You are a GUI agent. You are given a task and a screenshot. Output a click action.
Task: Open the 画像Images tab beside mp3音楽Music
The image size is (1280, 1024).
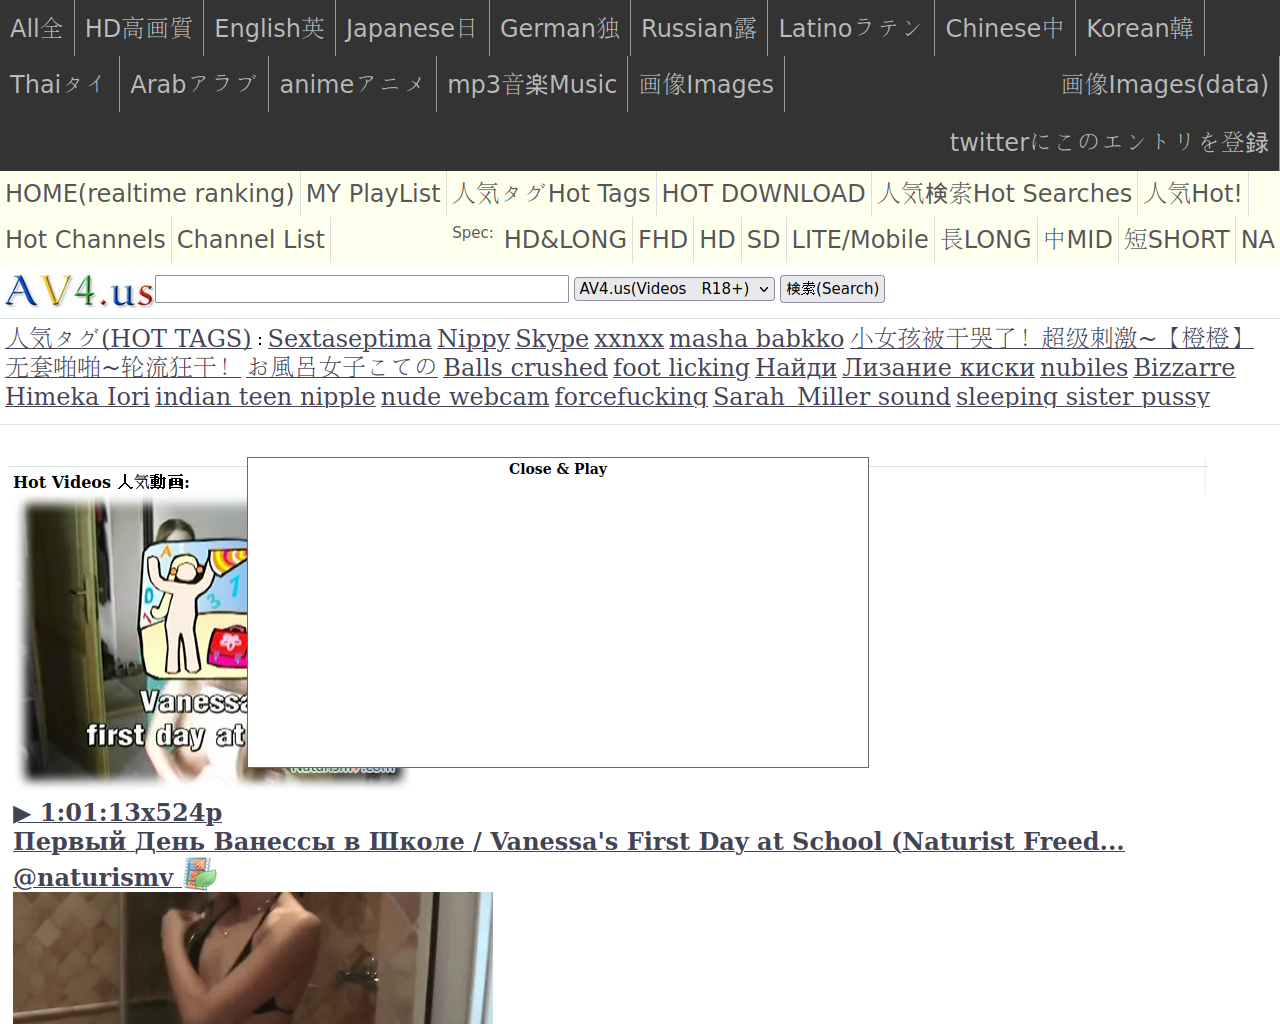[x=706, y=84]
